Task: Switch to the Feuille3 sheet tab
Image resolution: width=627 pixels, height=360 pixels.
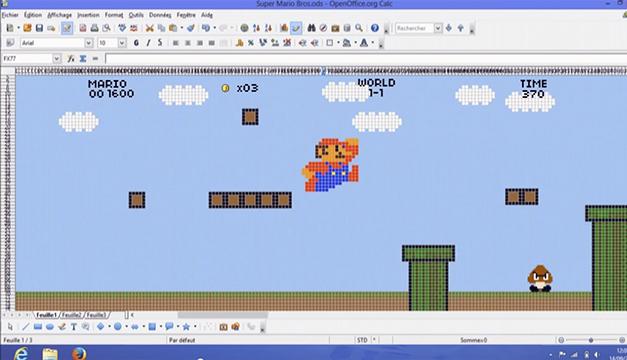Action: pos(96,315)
